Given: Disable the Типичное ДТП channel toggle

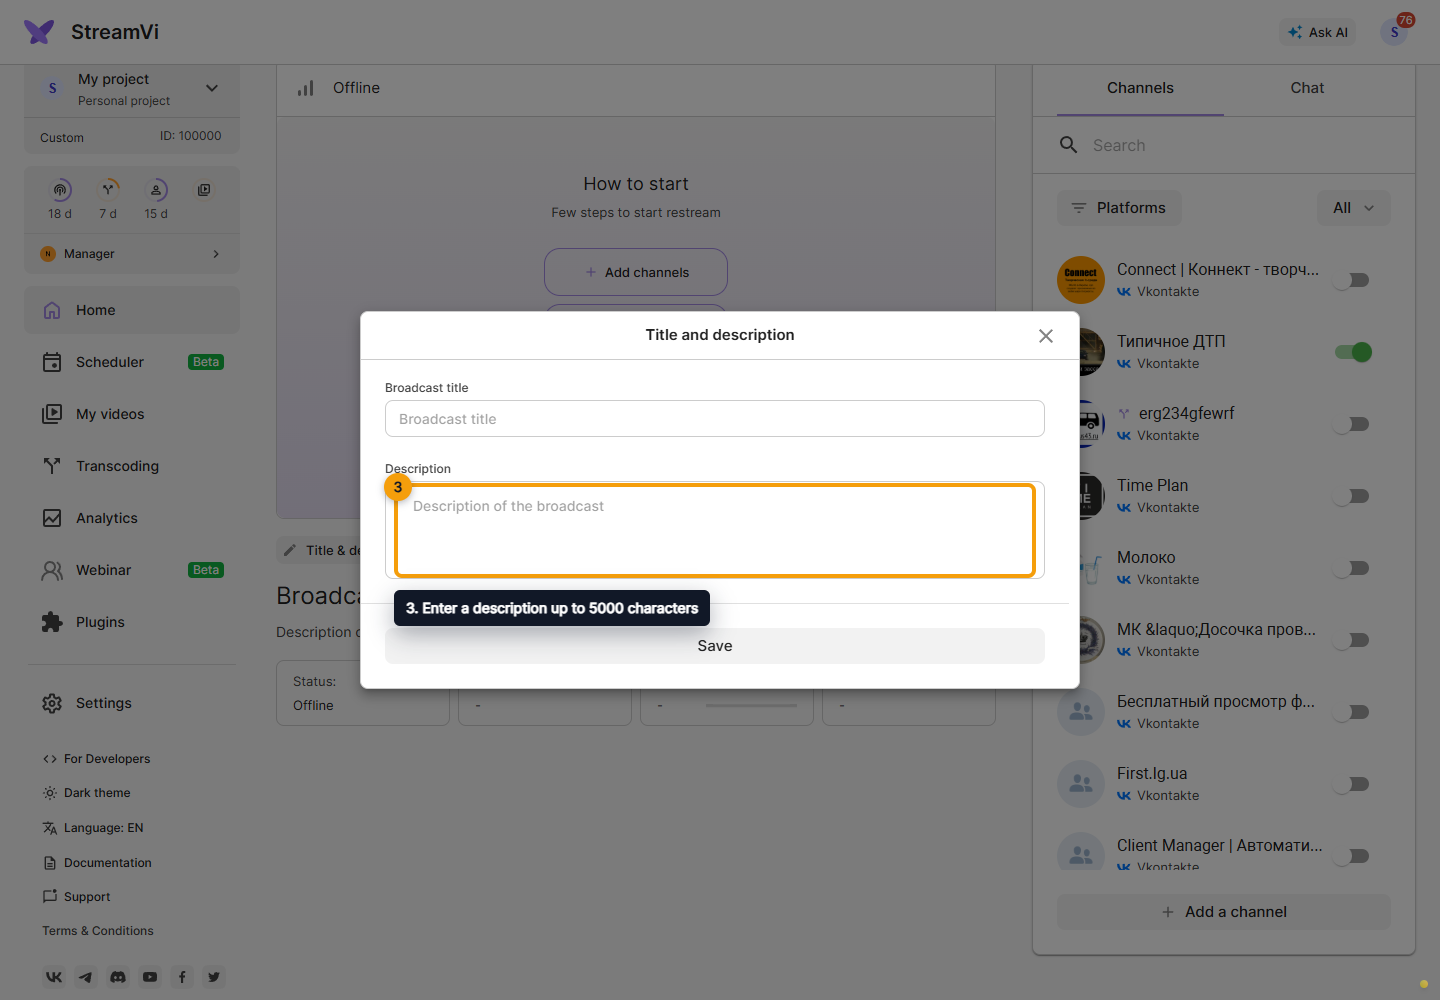Looking at the screenshot, I should (1353, 352).
